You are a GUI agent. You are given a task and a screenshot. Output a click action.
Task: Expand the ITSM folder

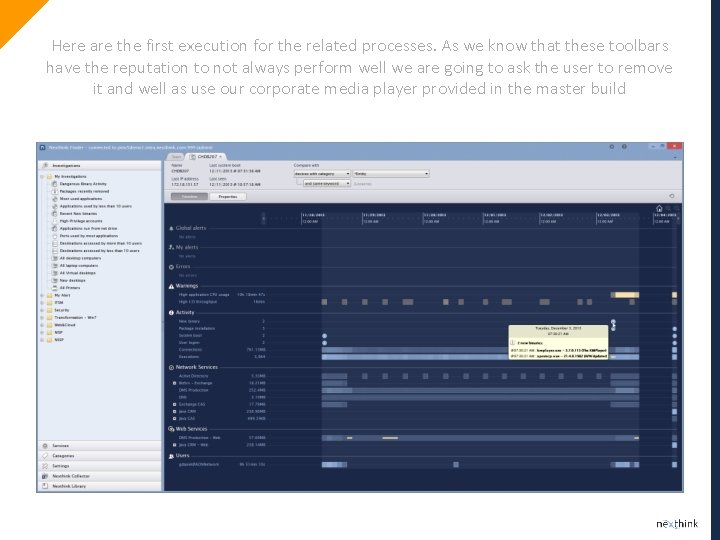[42, 303]
